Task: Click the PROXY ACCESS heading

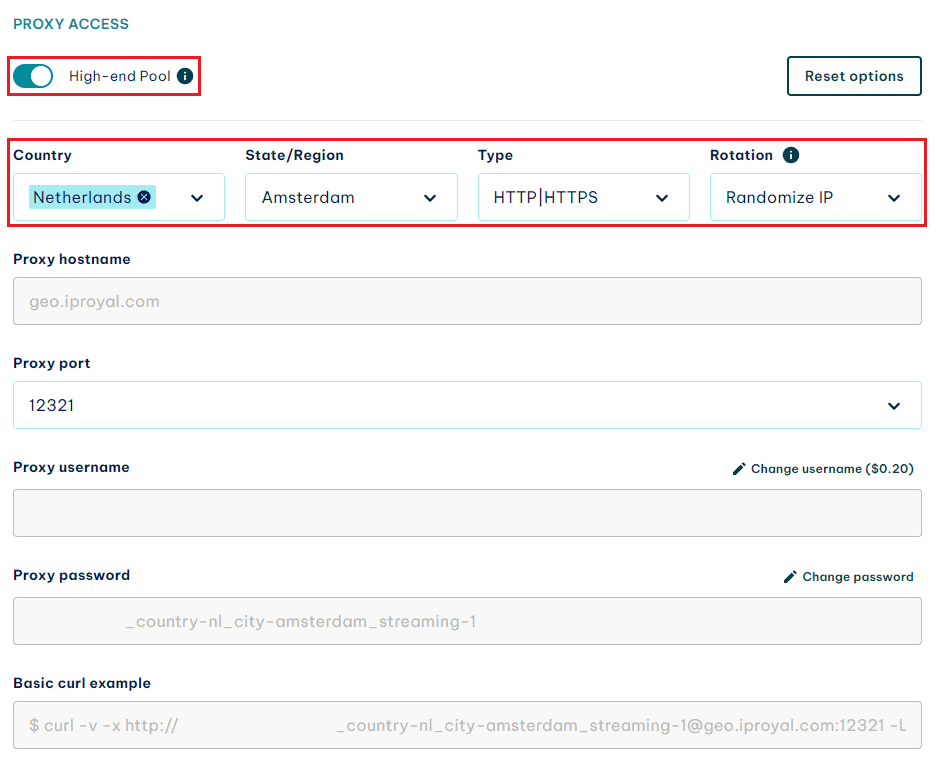Action: pyautogui.click(x=71, y=24)
